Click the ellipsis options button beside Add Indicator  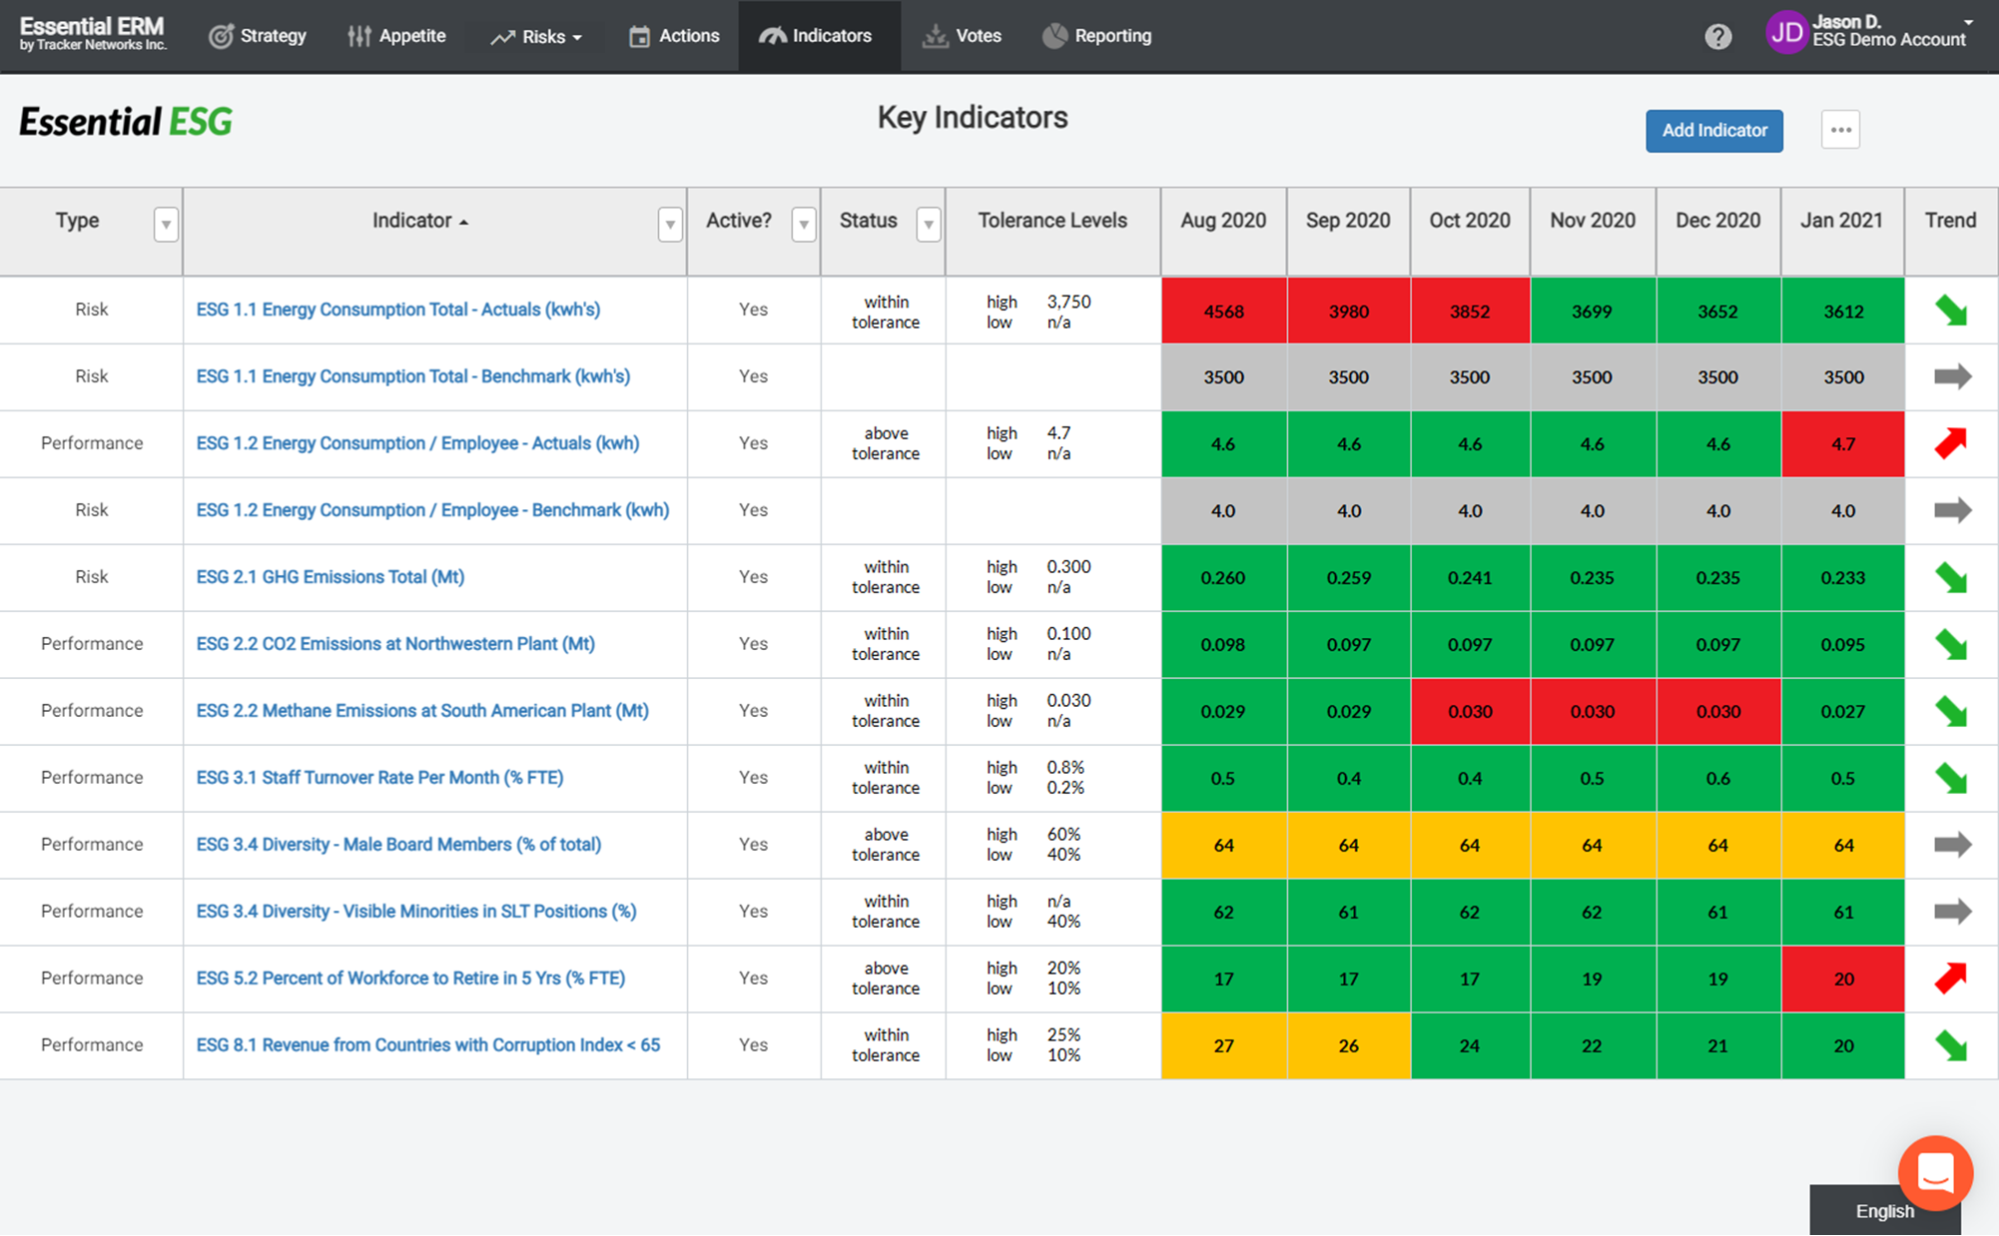click(x=1840, y=130)
